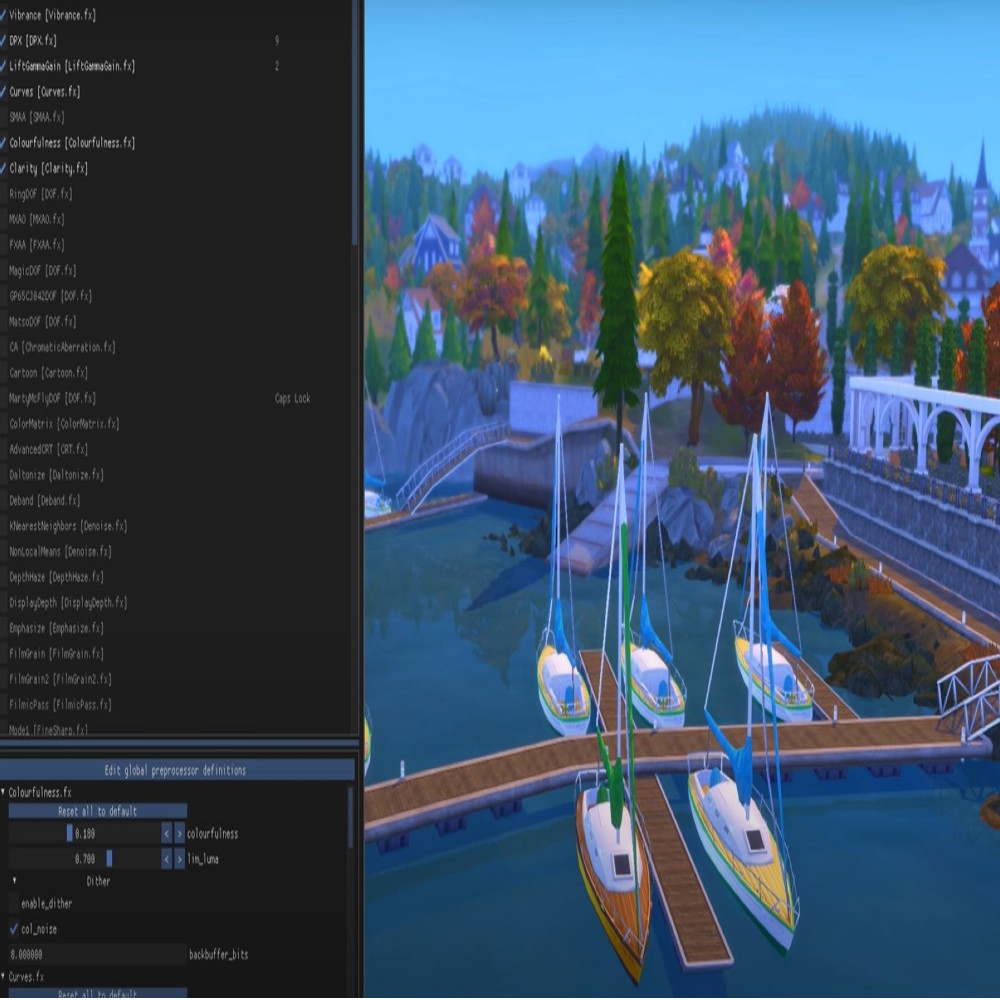Enable the AdvancedCRT effect

point(3,449)
